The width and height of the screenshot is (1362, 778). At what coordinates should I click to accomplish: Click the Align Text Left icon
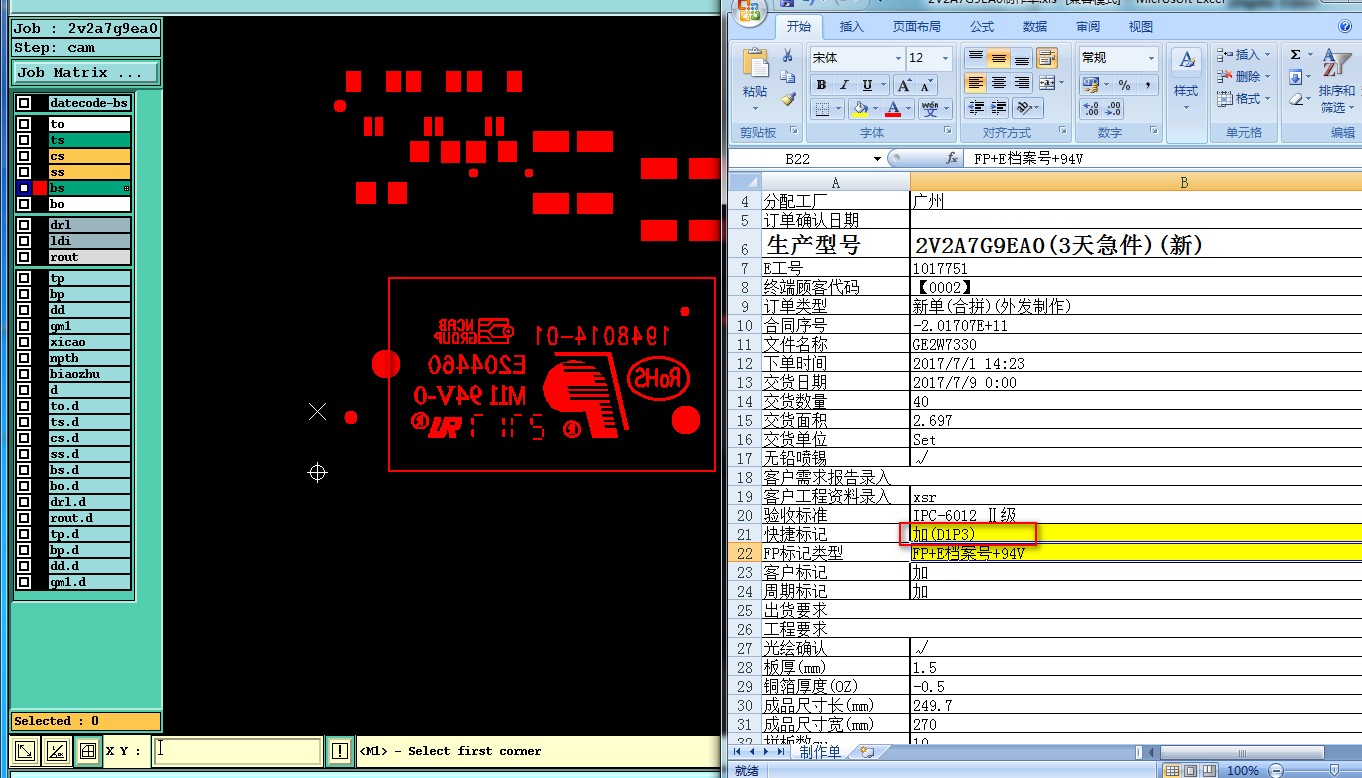click(x=975, y=82)
